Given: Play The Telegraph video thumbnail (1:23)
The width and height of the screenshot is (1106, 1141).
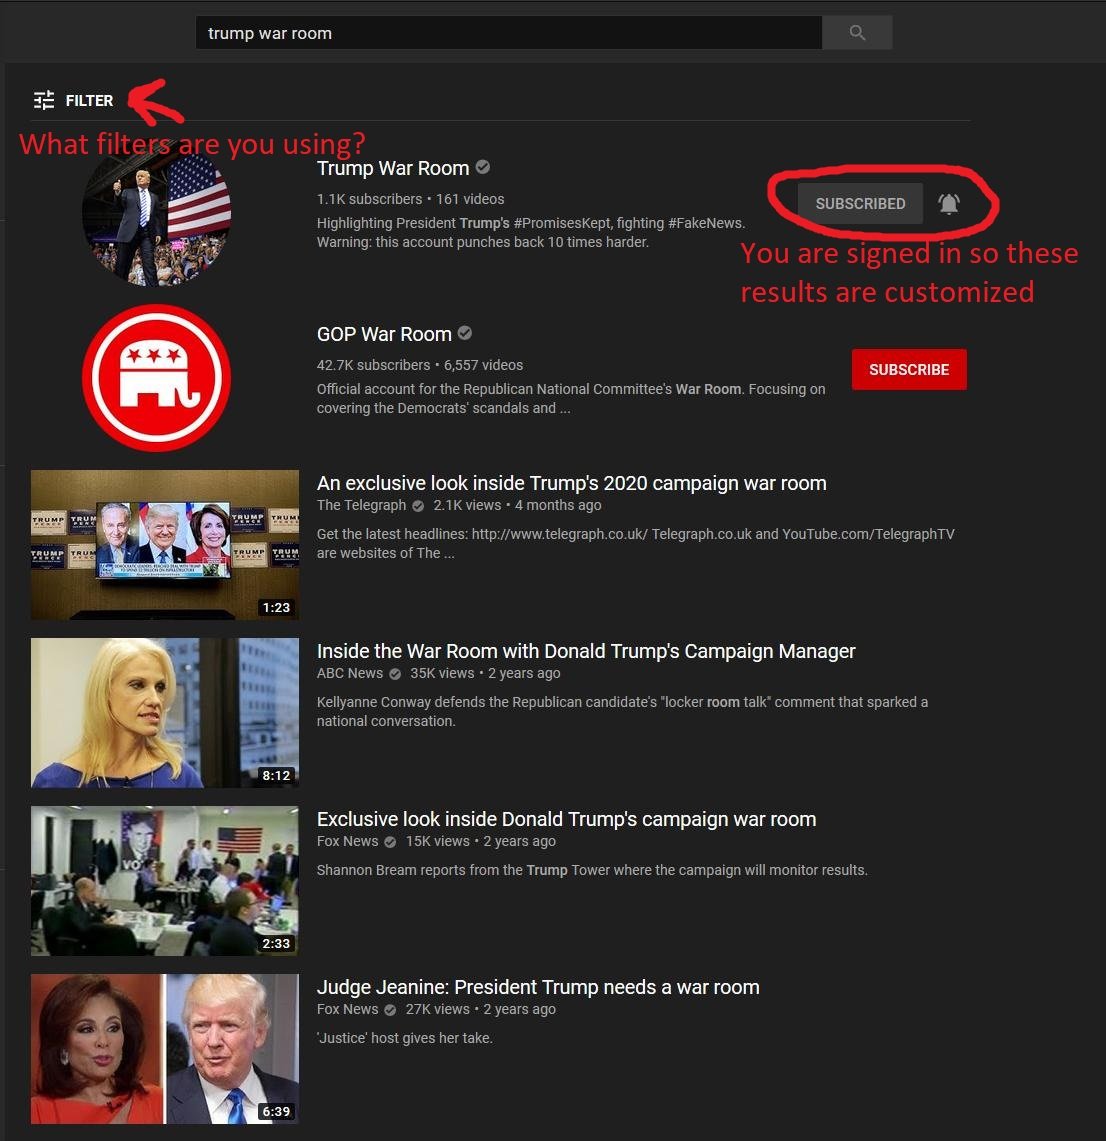Looking at the screenshot, I should point(164,545).
